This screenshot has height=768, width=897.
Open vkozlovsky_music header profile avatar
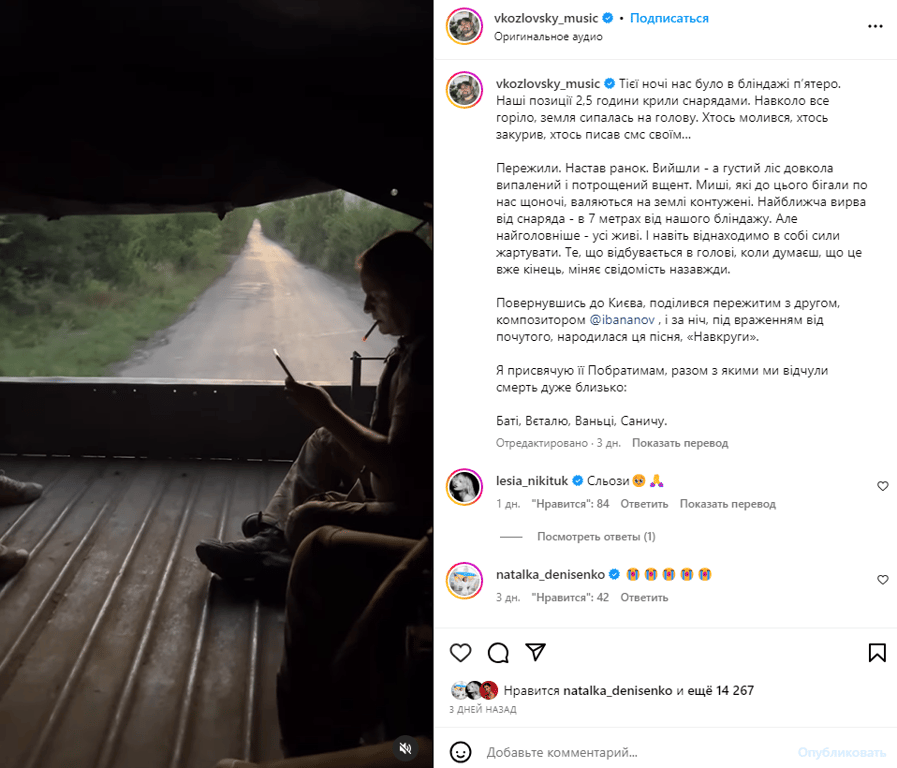[x=465, y=26]
